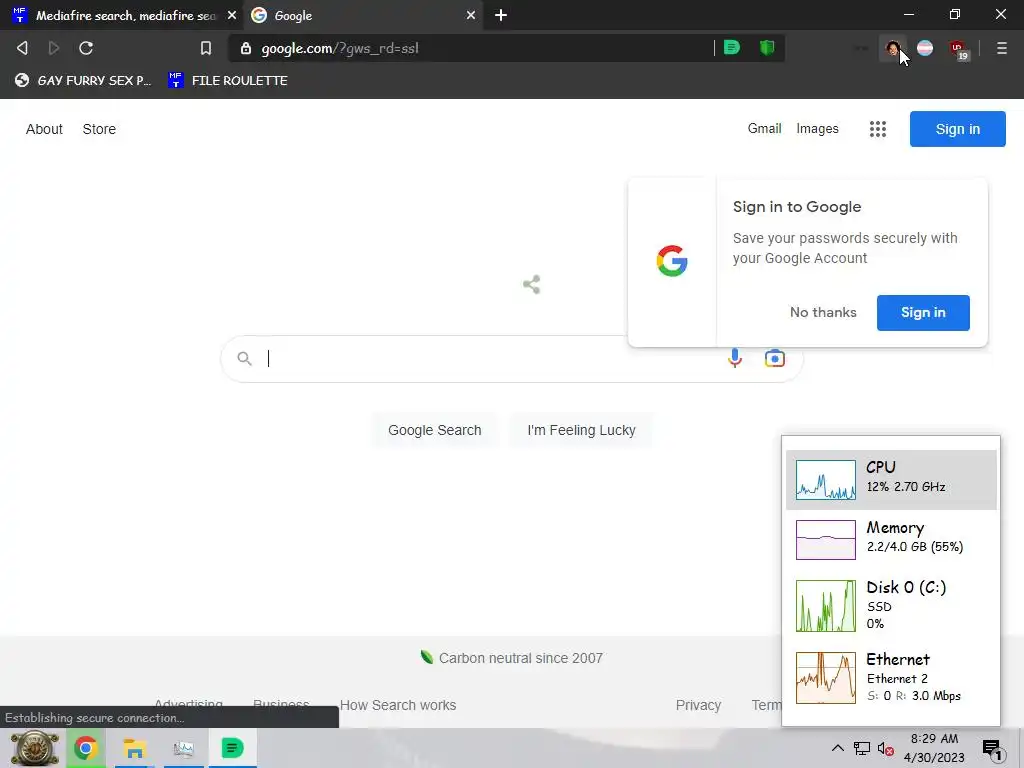The image size is (1024, 768).
Task: Click Sign in inside the Google popup
Action: [x=923, y=313]
